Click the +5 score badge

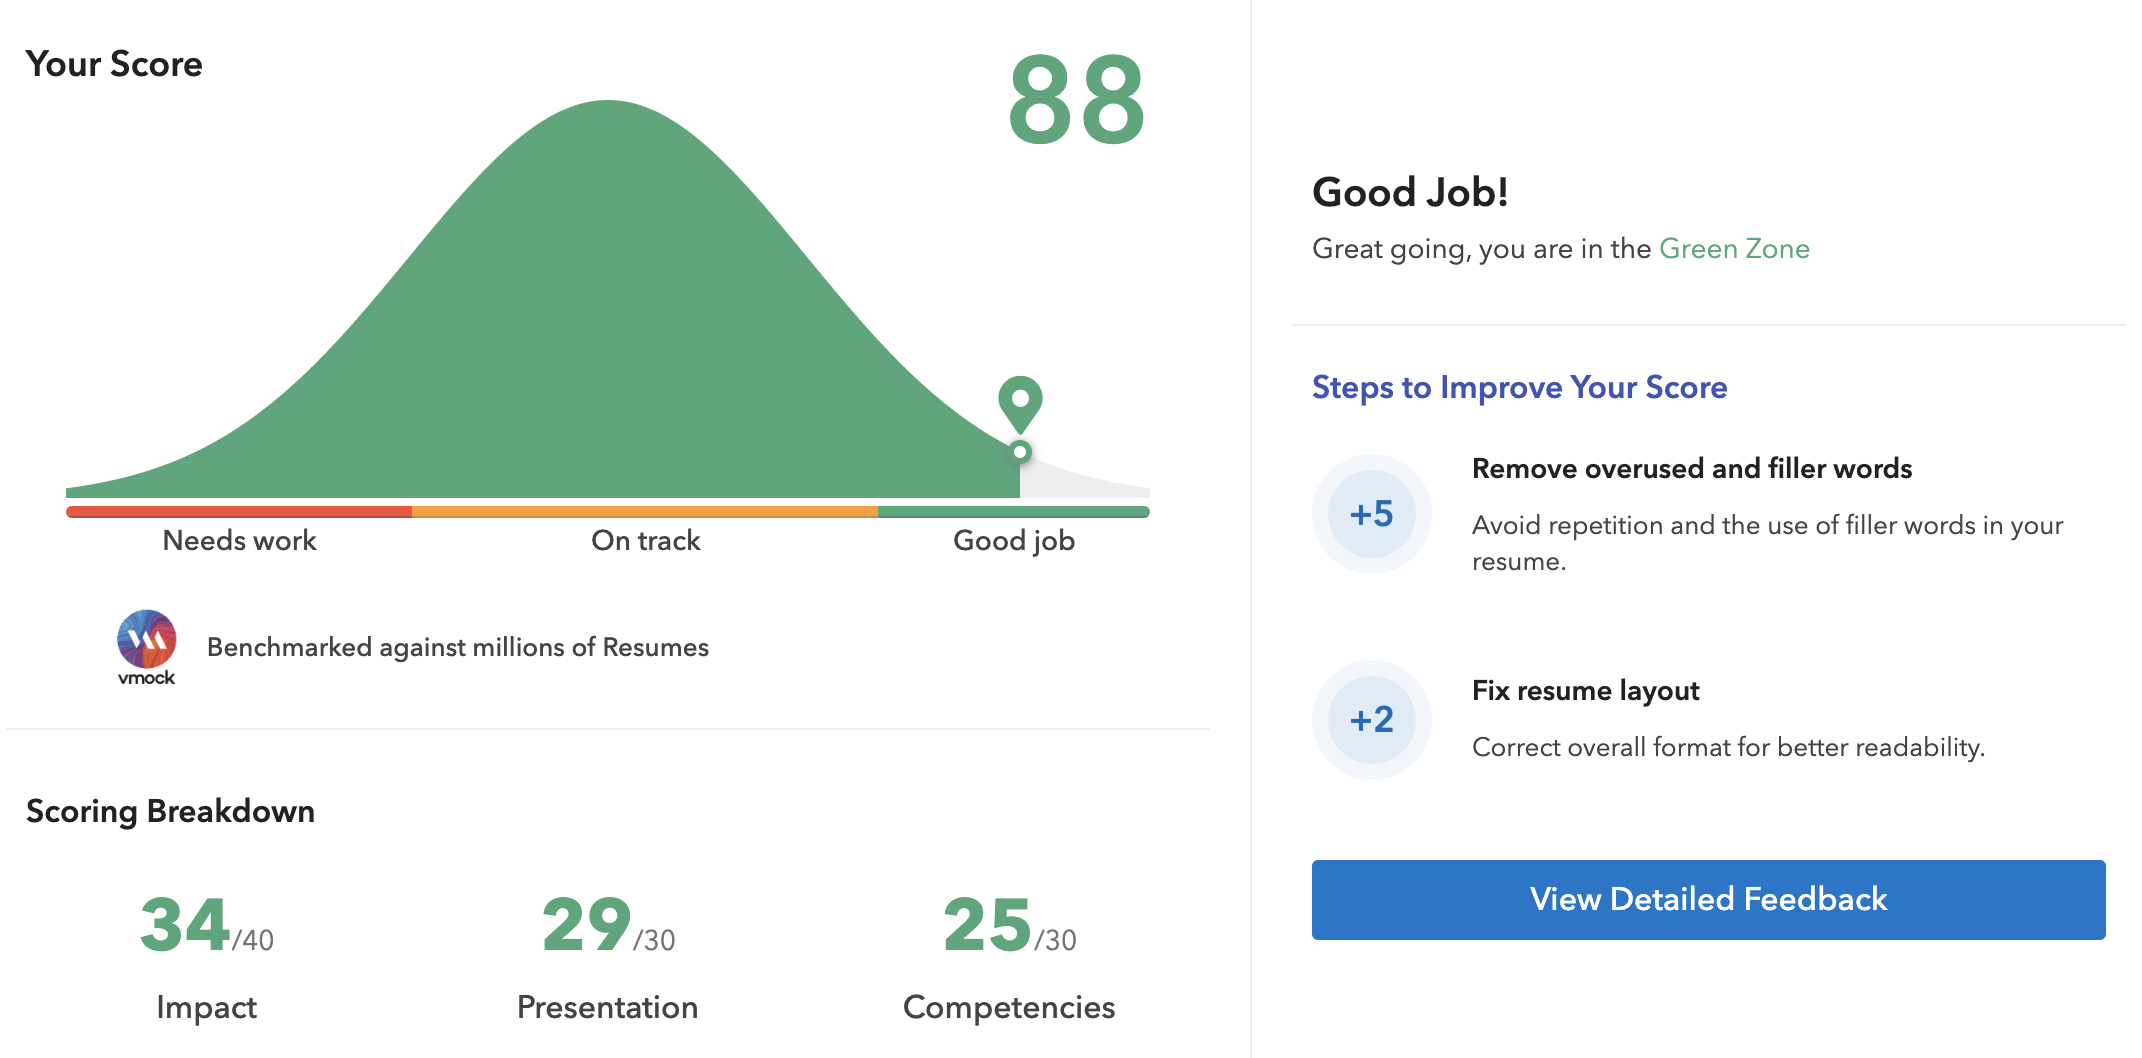(1371, 514)
